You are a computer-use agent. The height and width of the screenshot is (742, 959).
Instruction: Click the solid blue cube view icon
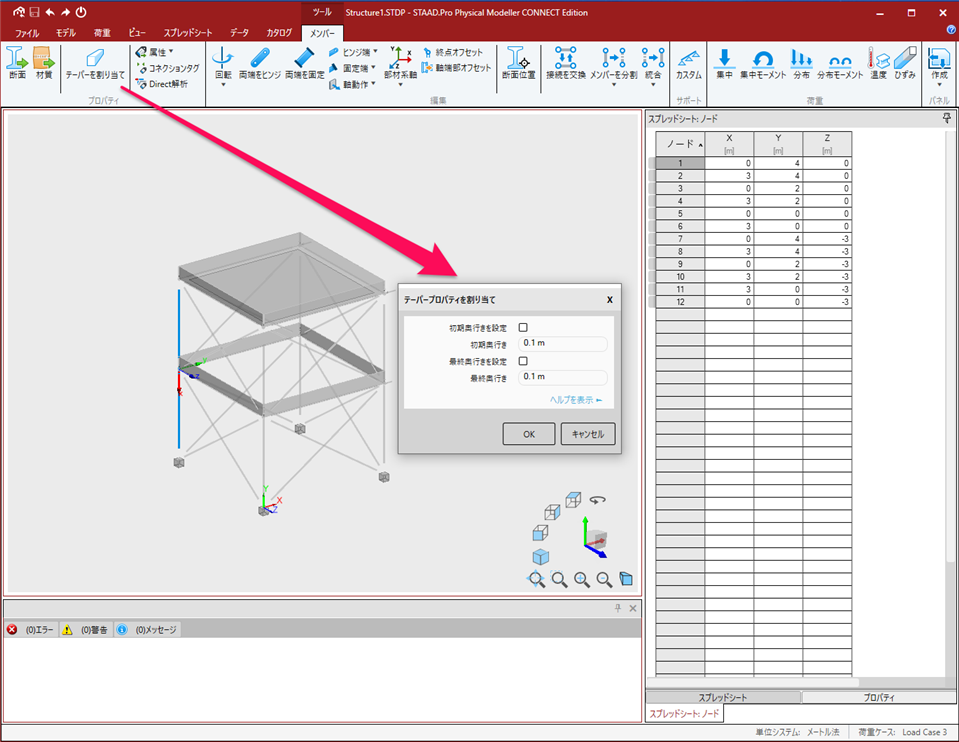click(541, 557)
